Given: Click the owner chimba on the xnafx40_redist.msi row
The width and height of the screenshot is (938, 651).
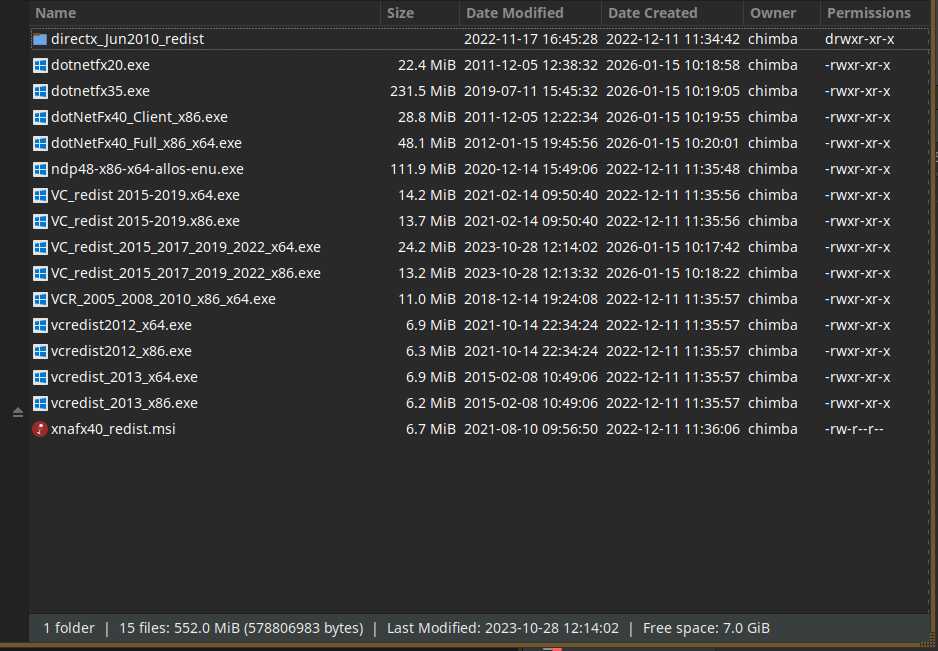Looking at the screenshot, I should [772, 429].
